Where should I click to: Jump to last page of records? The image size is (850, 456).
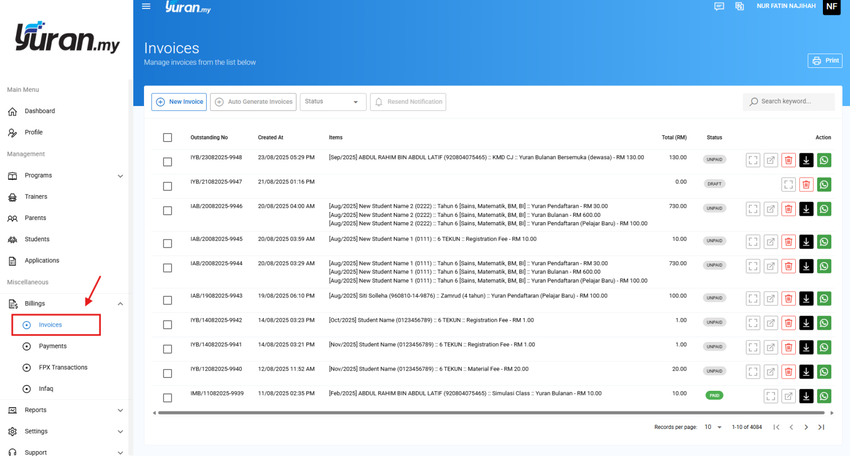pyautogui.click(x=821, y=427)
